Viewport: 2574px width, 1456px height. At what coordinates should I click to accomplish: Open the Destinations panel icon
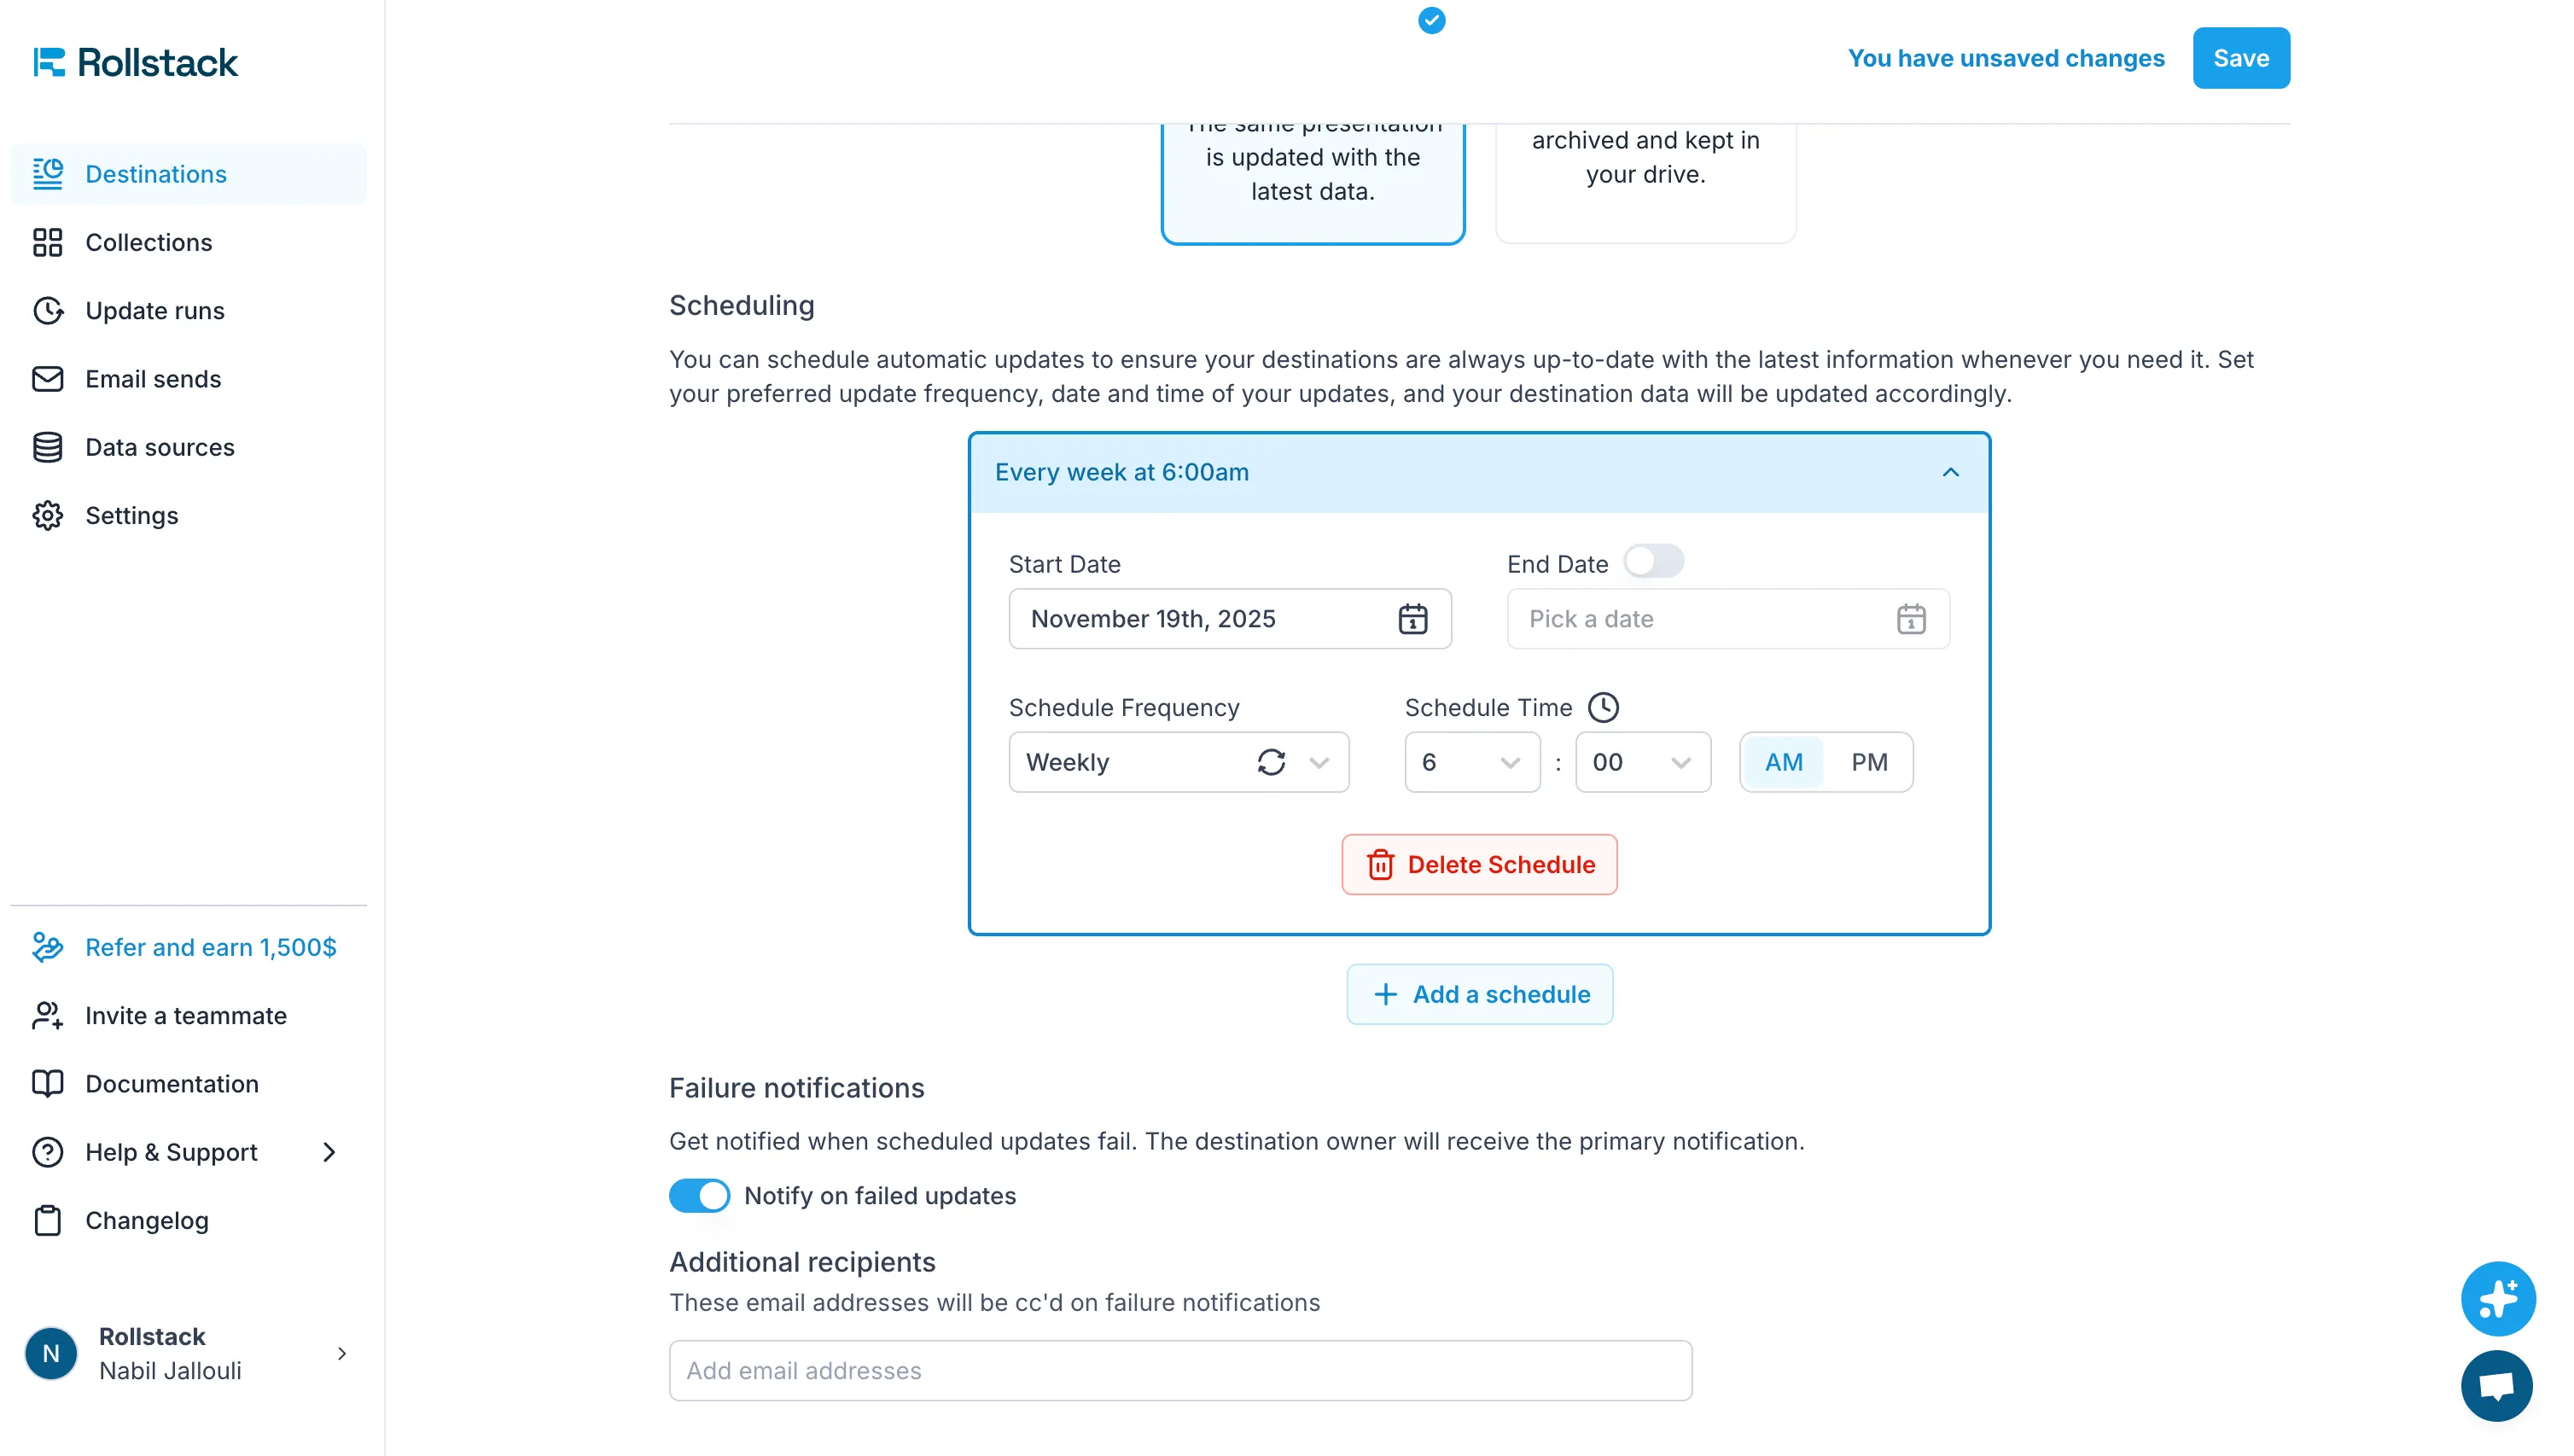[x=47, y=173]
